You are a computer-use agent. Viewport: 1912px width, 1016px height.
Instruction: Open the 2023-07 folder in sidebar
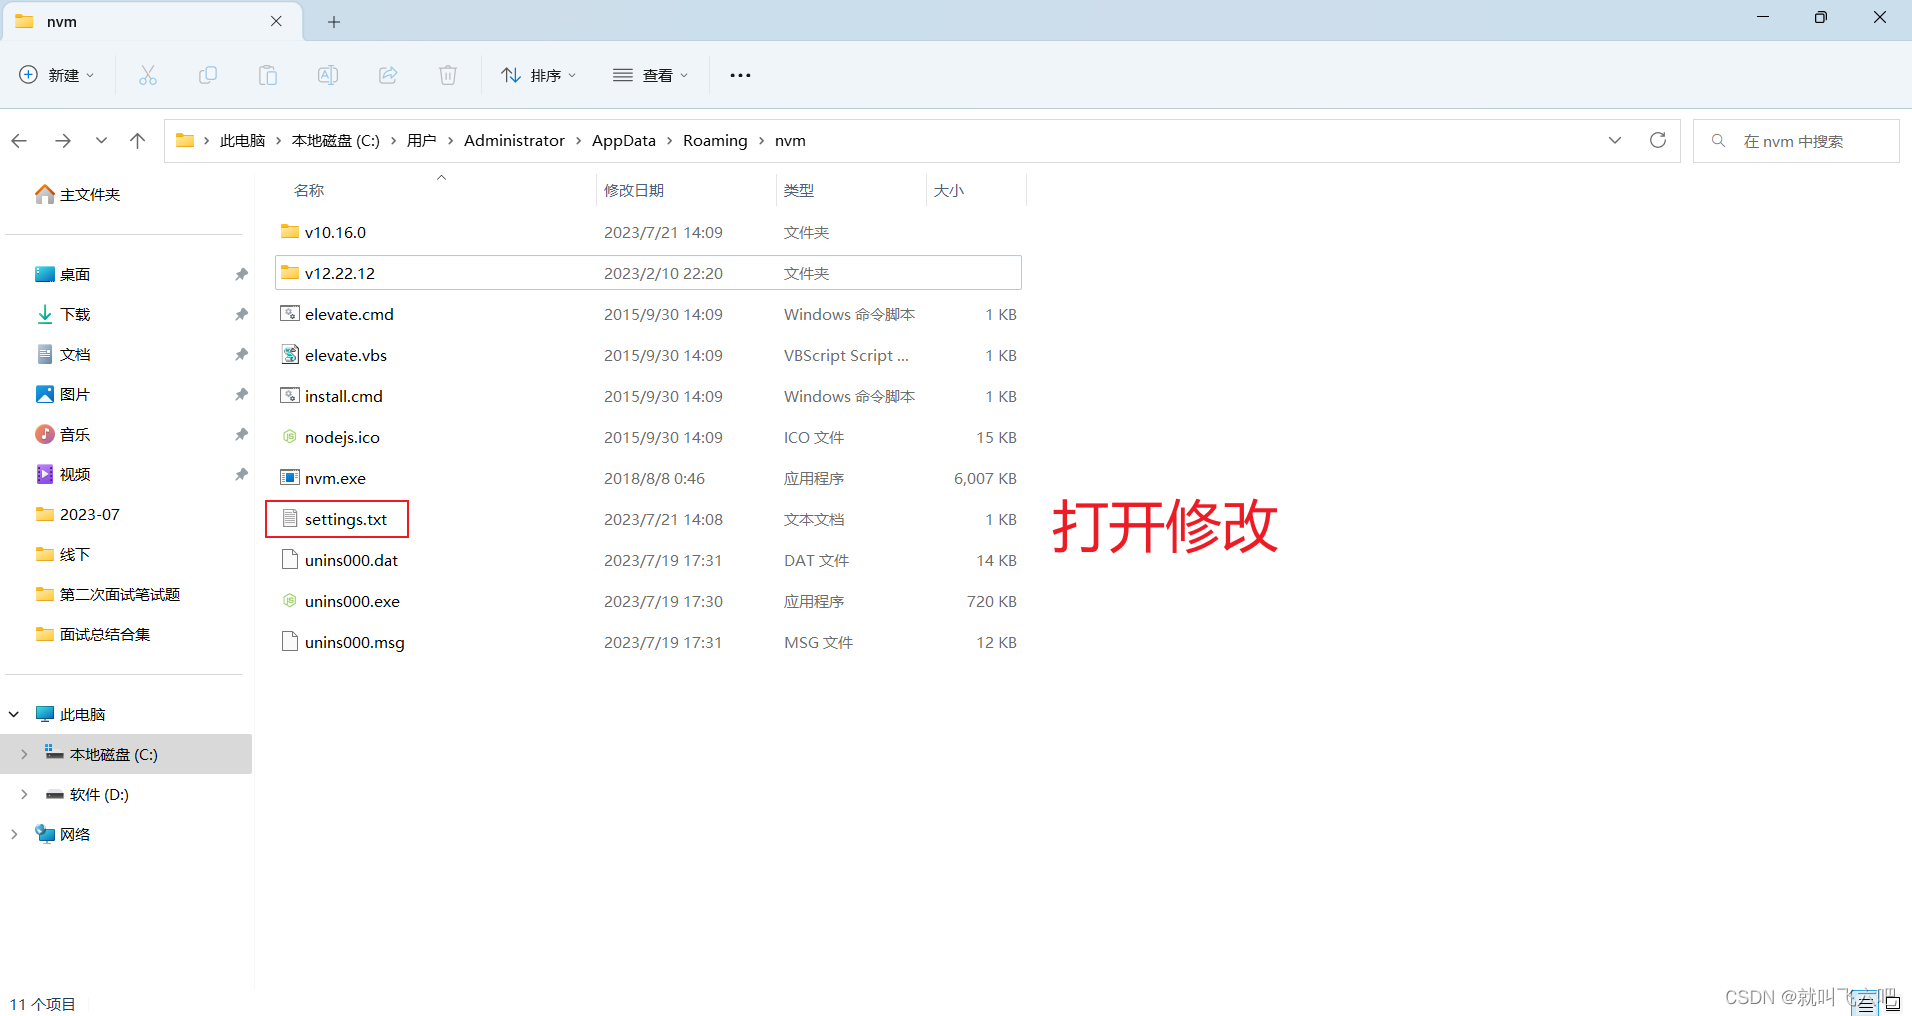pyautogui.click(x=77, y=514)
